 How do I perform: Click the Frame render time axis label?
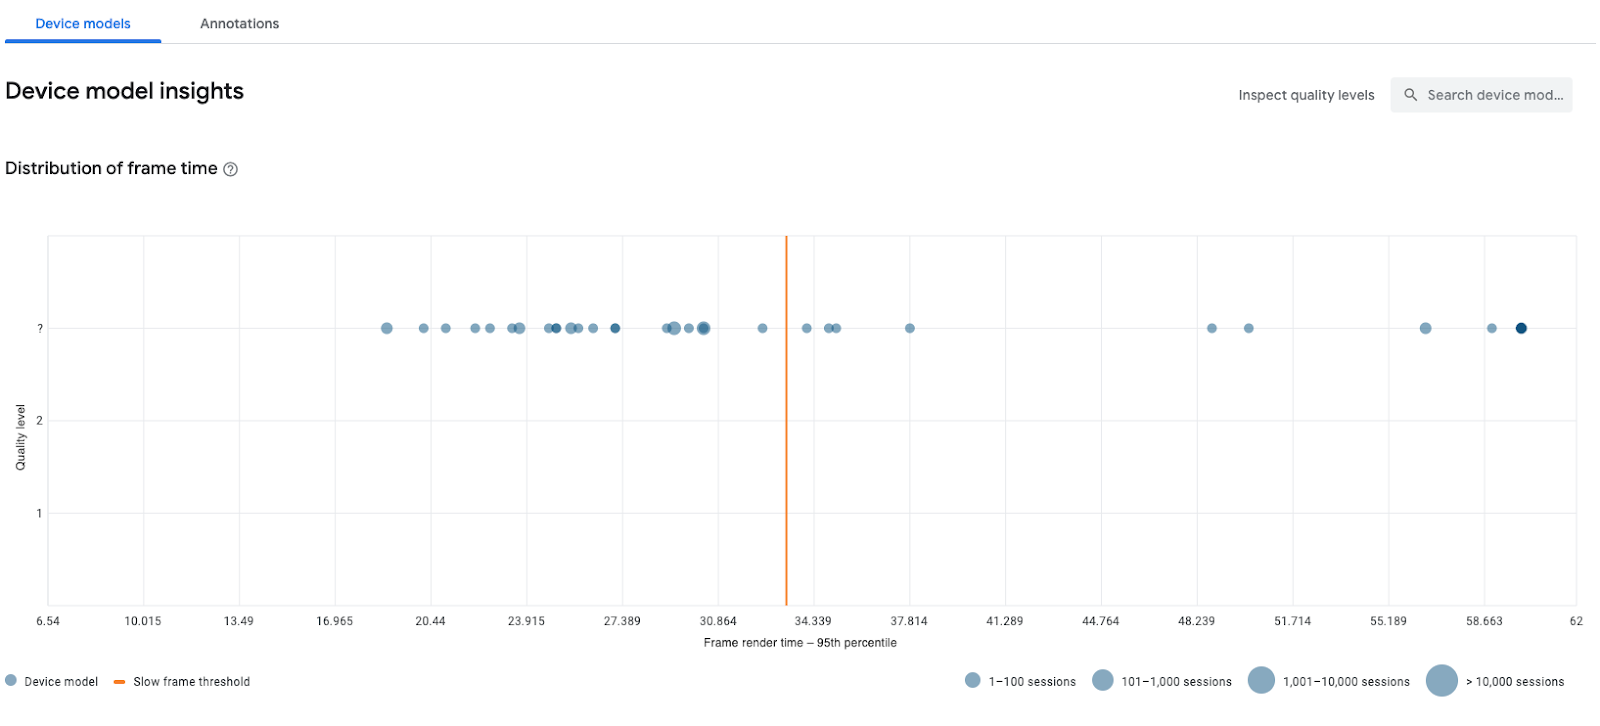coord(800,643)
